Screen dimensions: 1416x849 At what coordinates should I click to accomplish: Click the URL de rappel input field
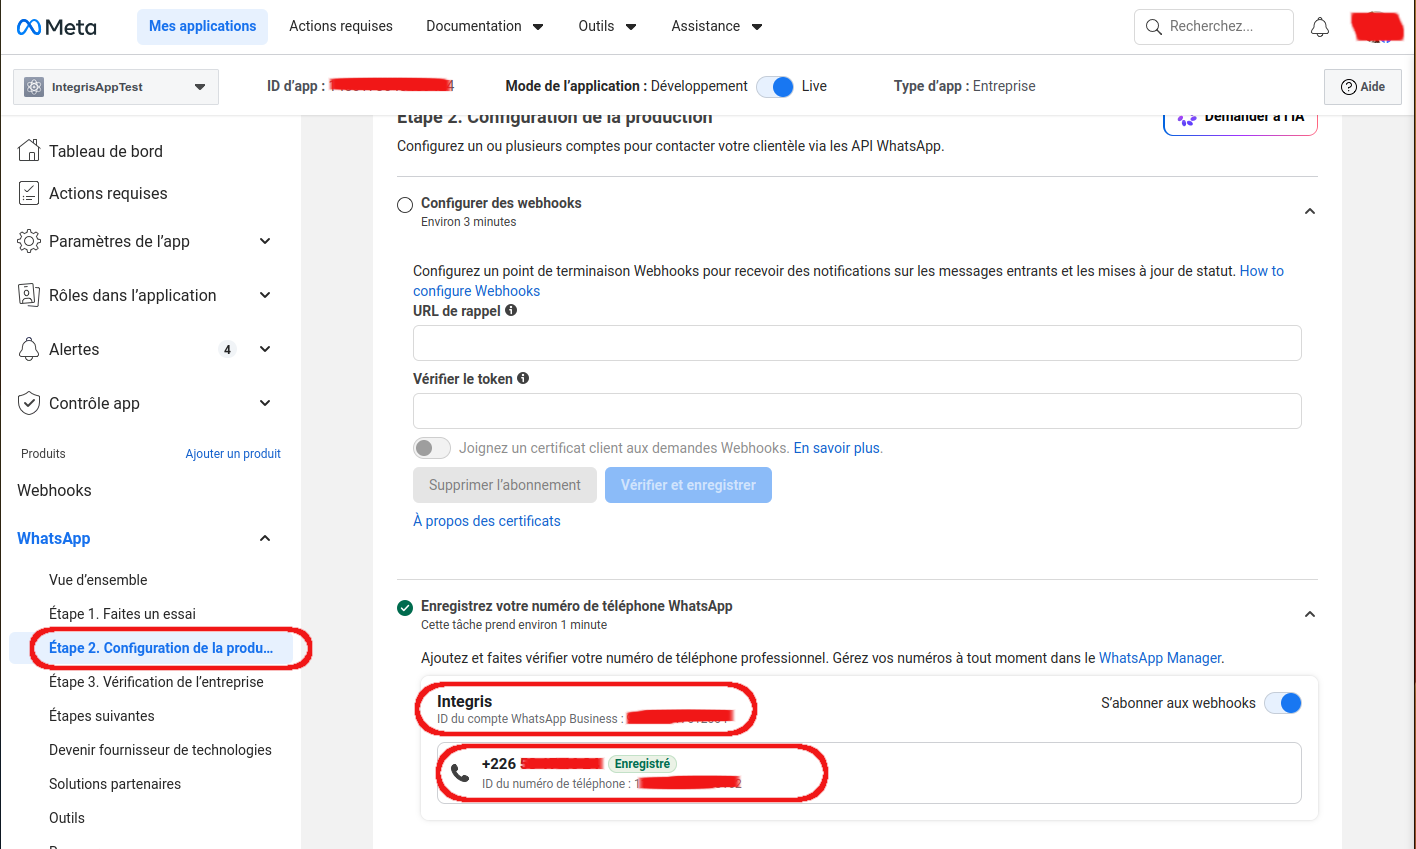pos(857,343)
